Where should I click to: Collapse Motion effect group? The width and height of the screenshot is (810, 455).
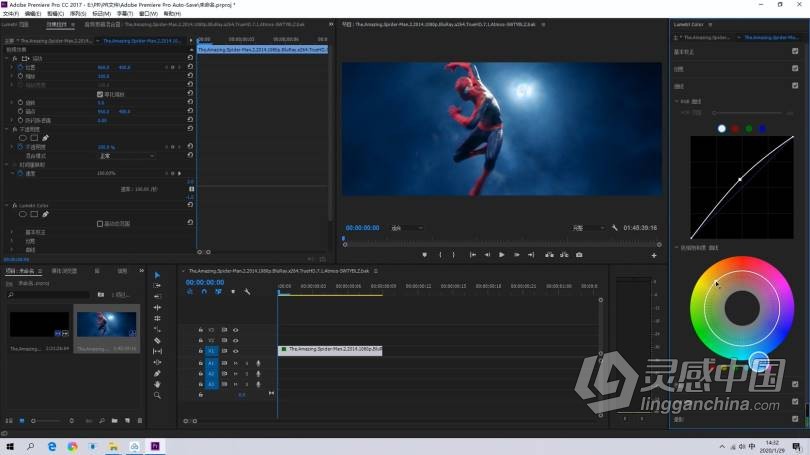click(7, 58)
